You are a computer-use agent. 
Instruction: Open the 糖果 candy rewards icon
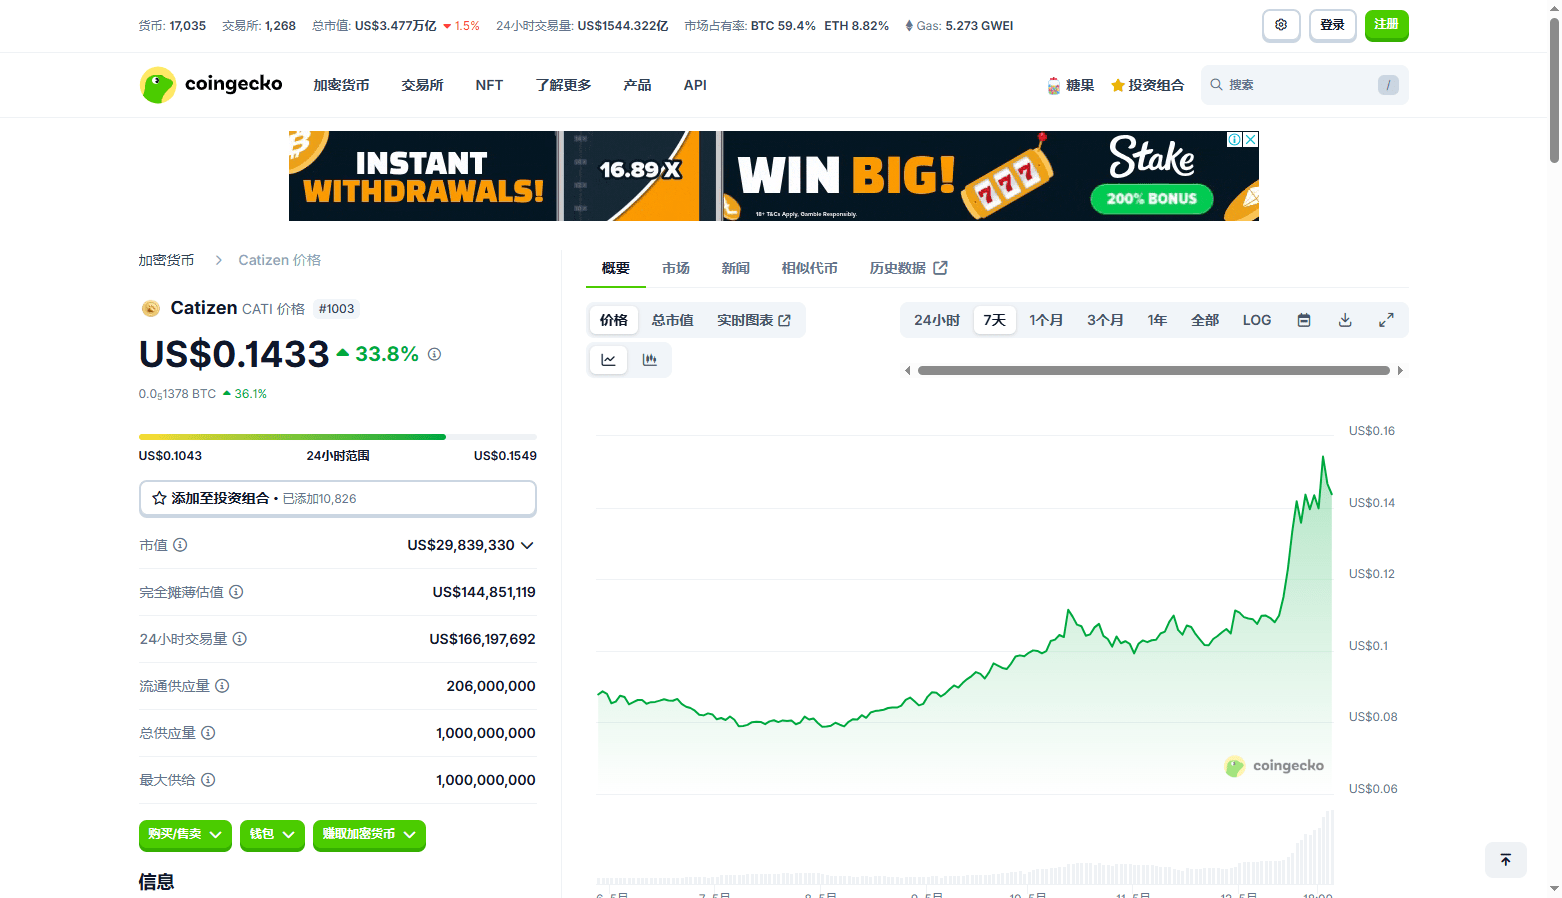(1070, 85)
